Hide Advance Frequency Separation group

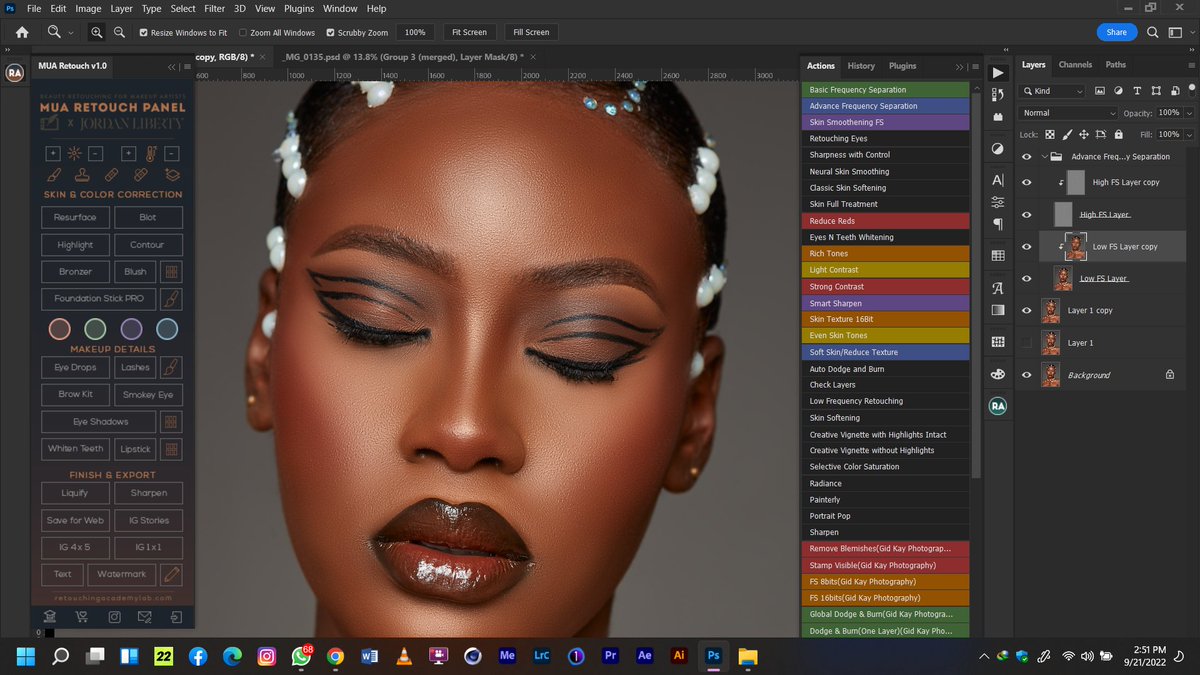tap(1026, 157)
